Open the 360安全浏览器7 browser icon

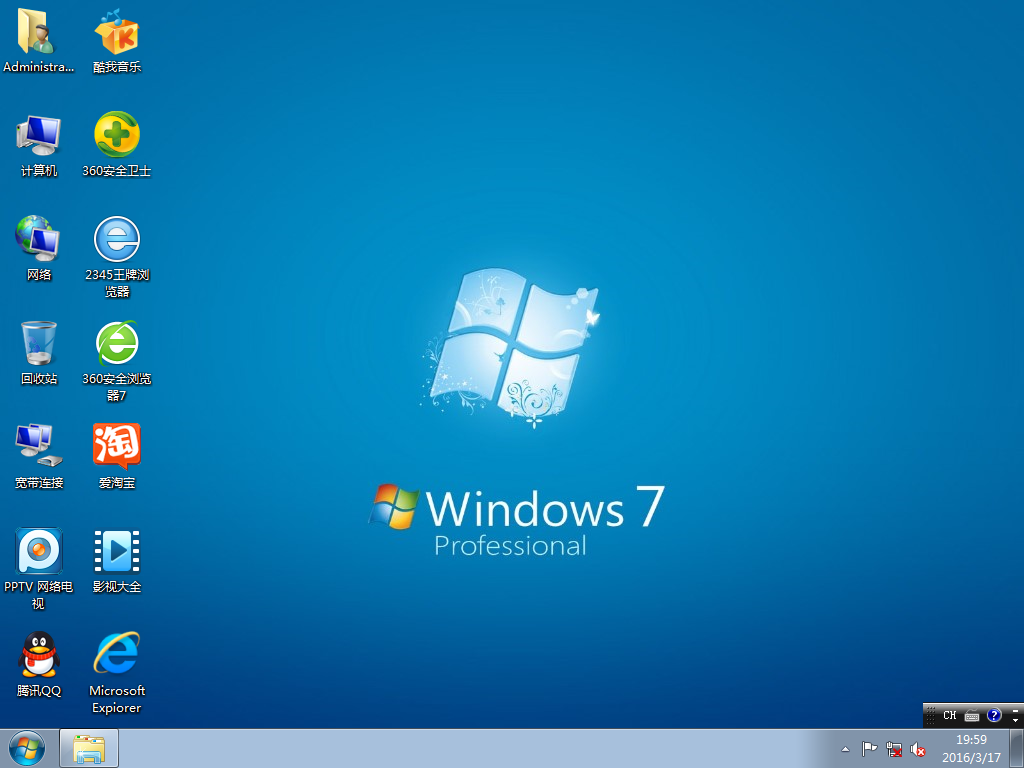[x=117, y=361]
